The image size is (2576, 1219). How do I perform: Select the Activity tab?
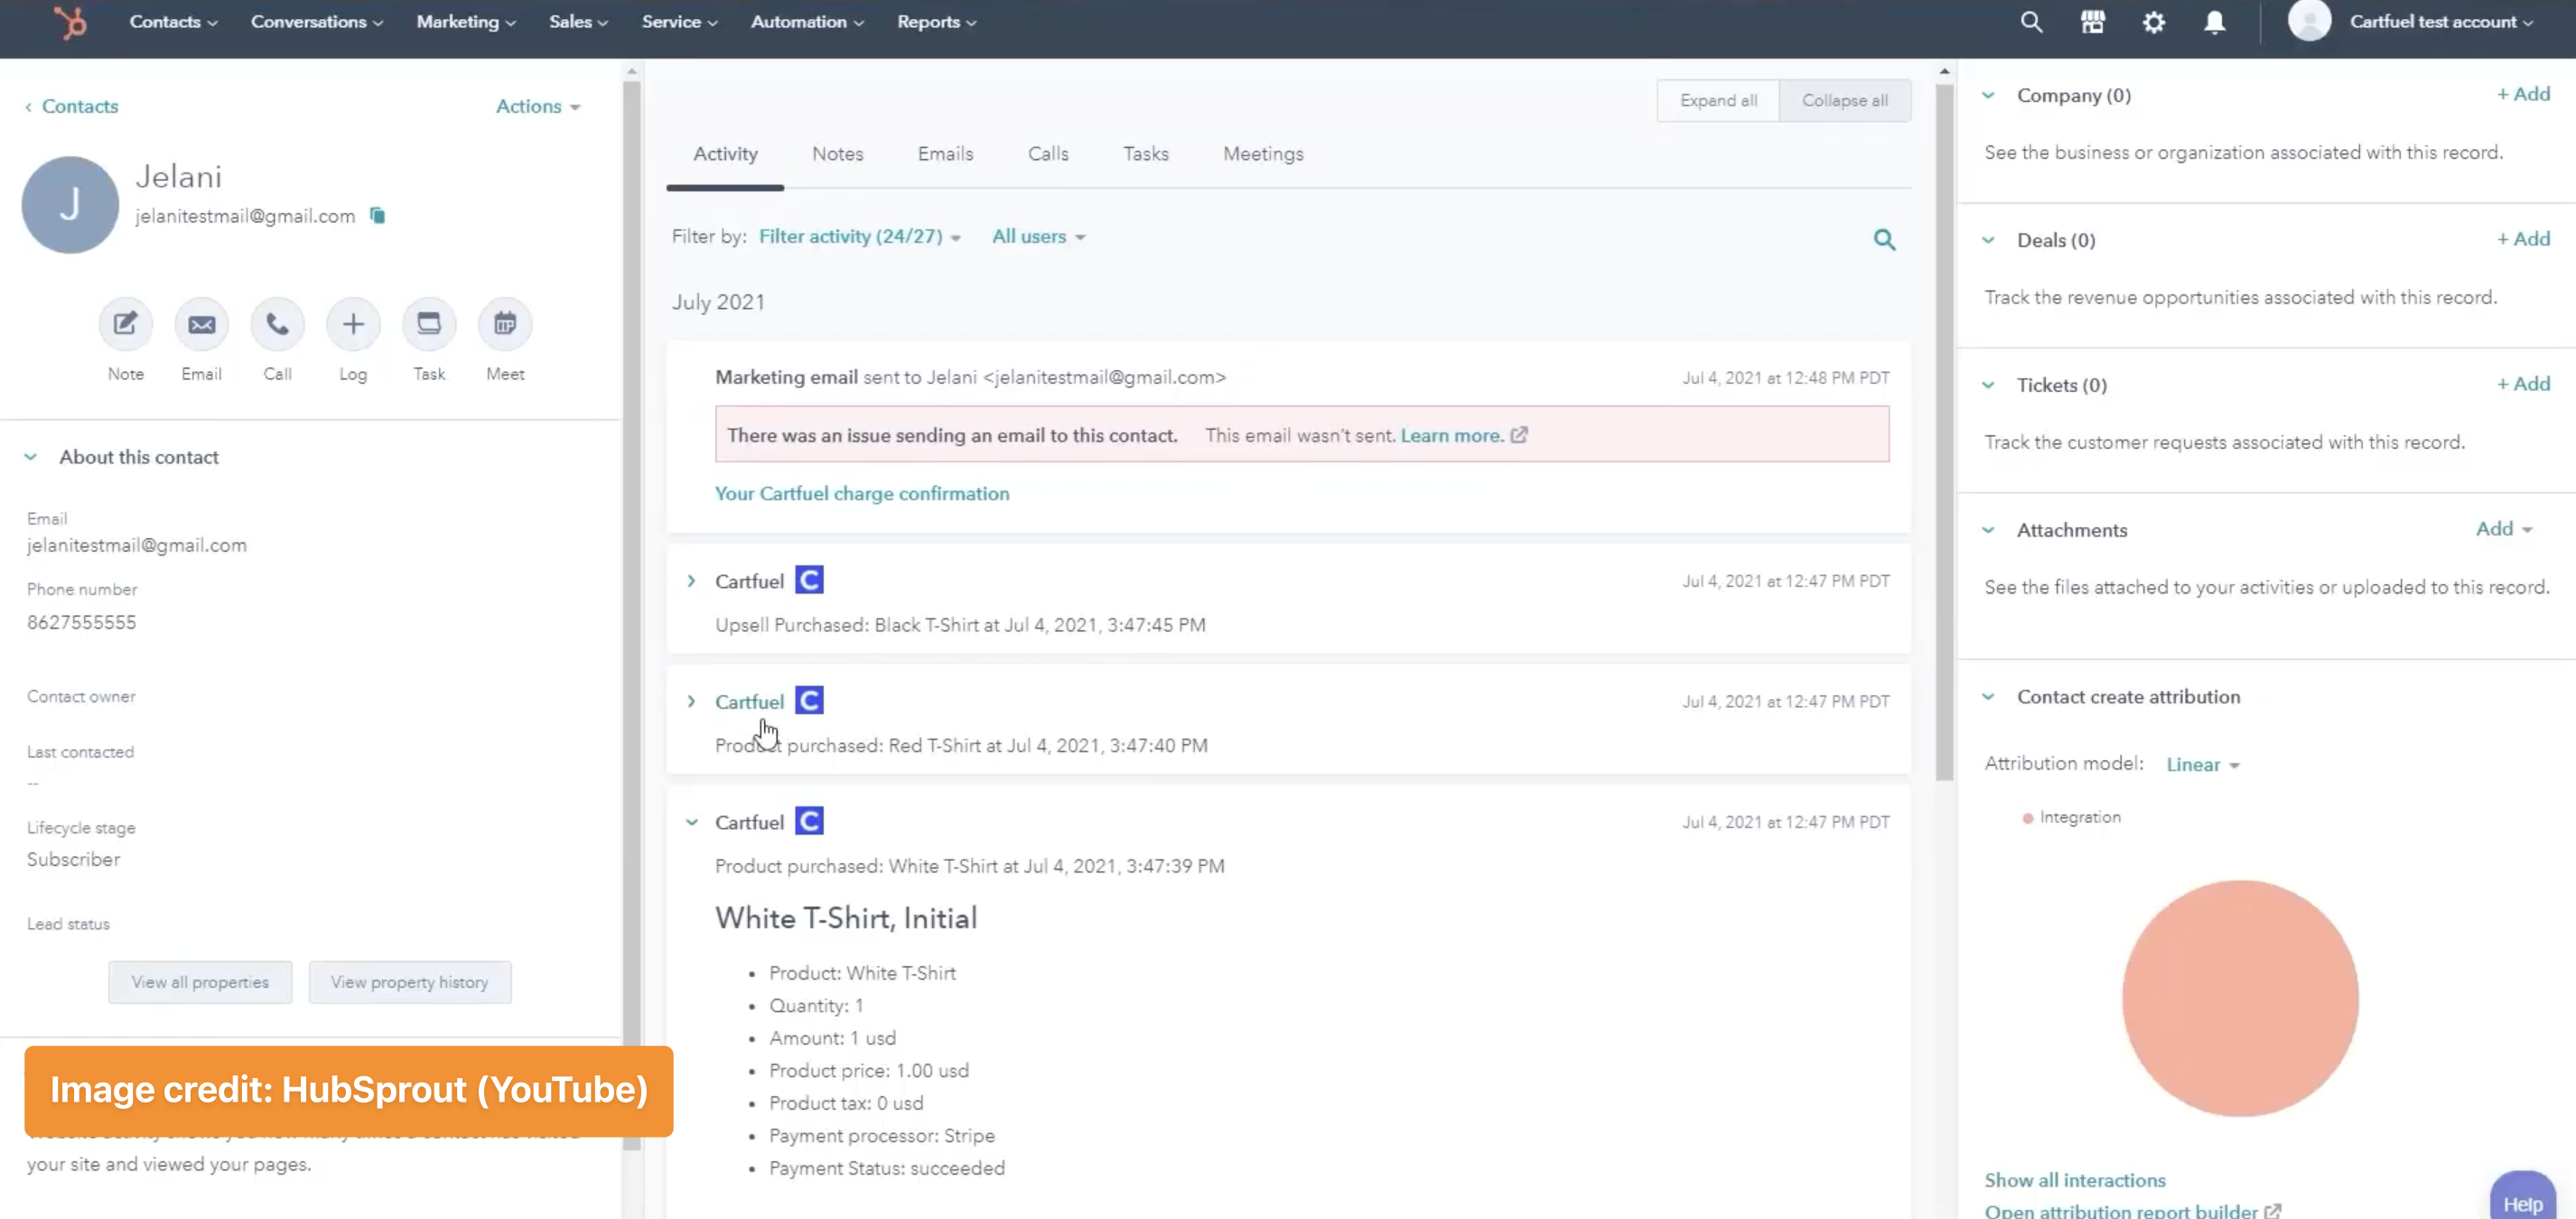725,154
